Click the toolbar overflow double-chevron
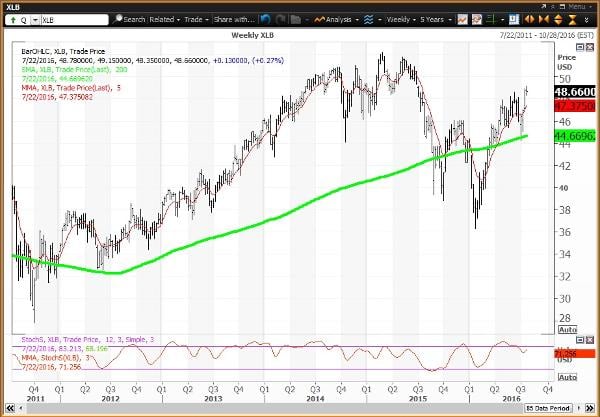Viewport: 600px width, 417px height. pos(587,20)
